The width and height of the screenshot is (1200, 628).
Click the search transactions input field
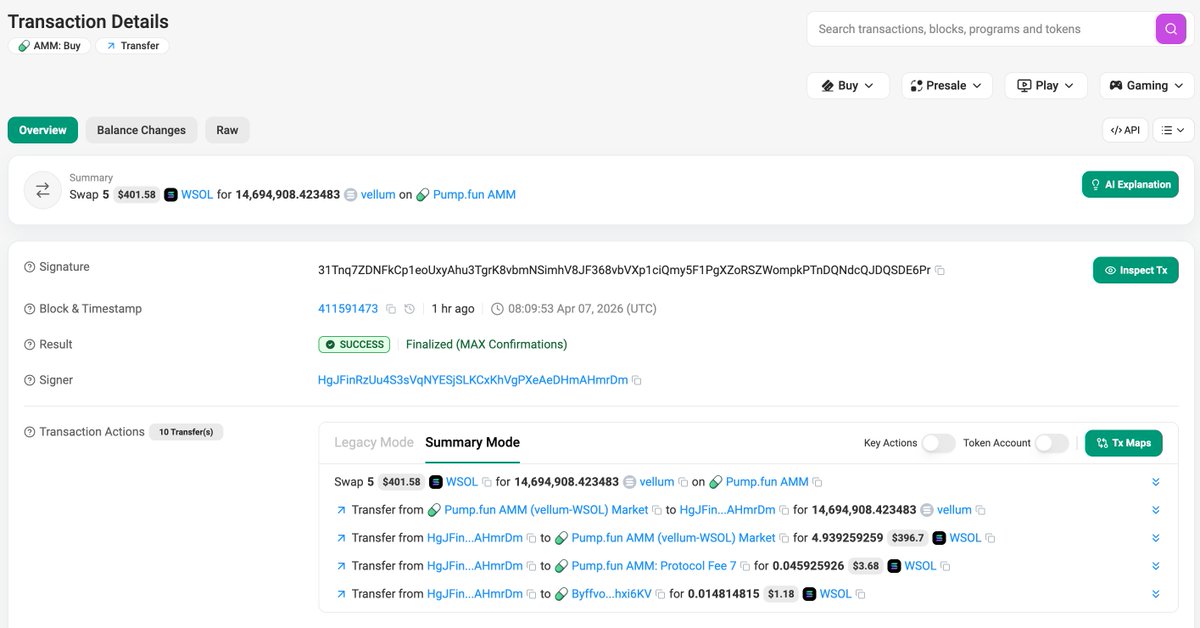click(x=980, y=29)
